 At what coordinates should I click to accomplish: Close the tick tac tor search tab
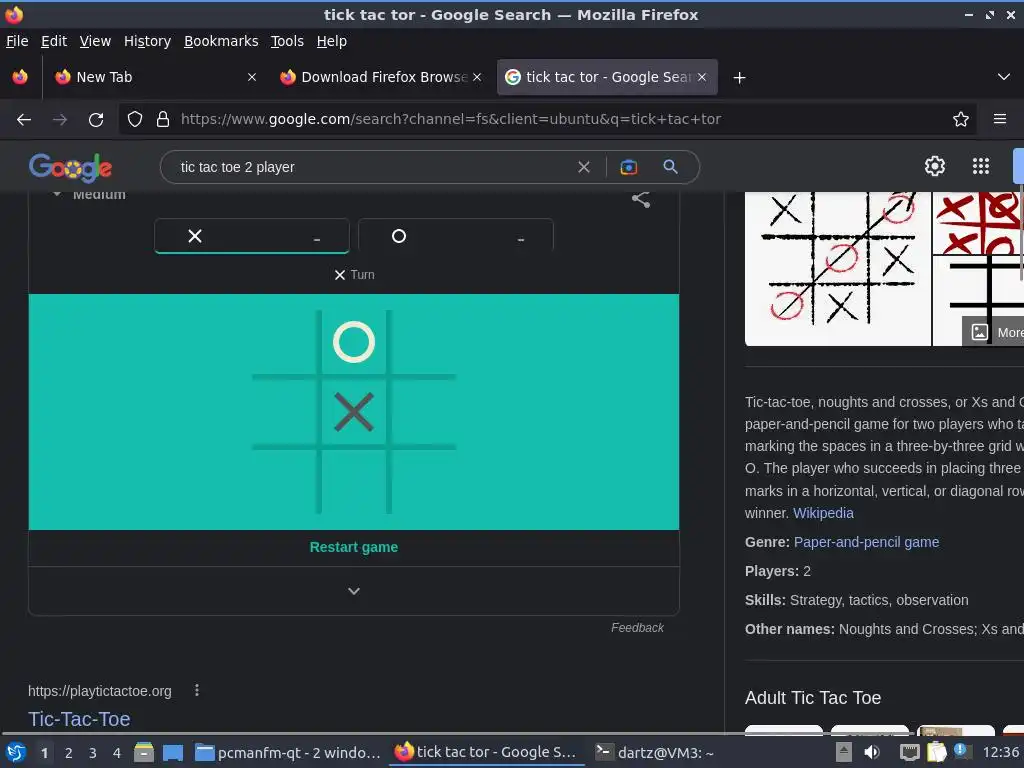pyautogui.click(x=702, y=77)
